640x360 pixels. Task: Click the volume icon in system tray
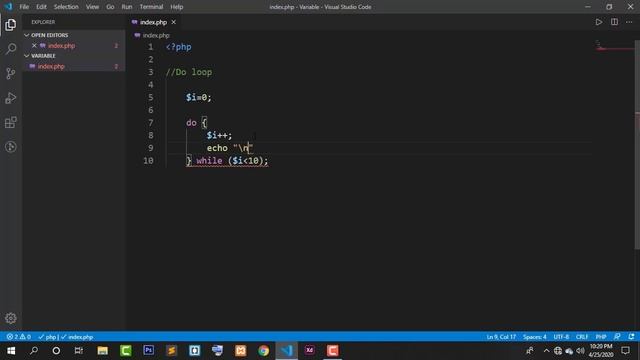click(580, 351)
